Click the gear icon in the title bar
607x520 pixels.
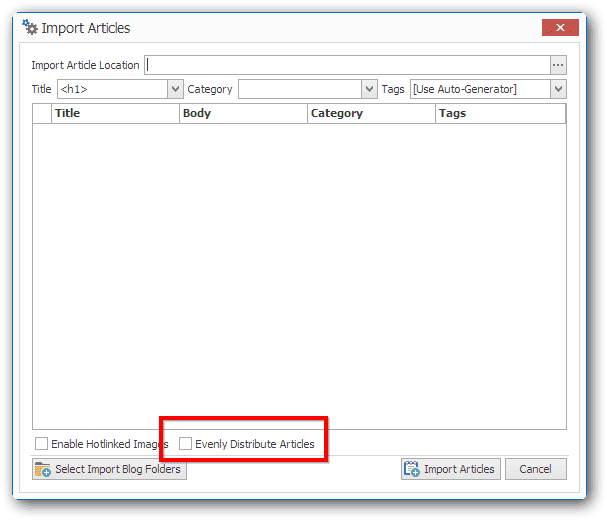click(x=30, y=27)
